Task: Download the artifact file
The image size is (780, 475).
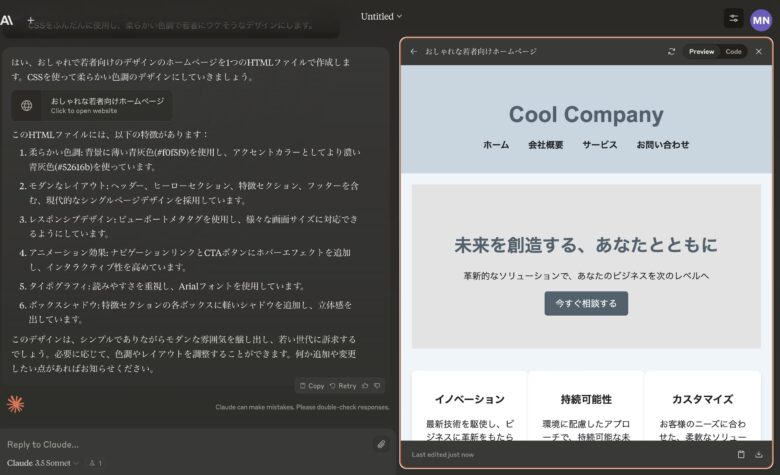Action: (759, 454)
